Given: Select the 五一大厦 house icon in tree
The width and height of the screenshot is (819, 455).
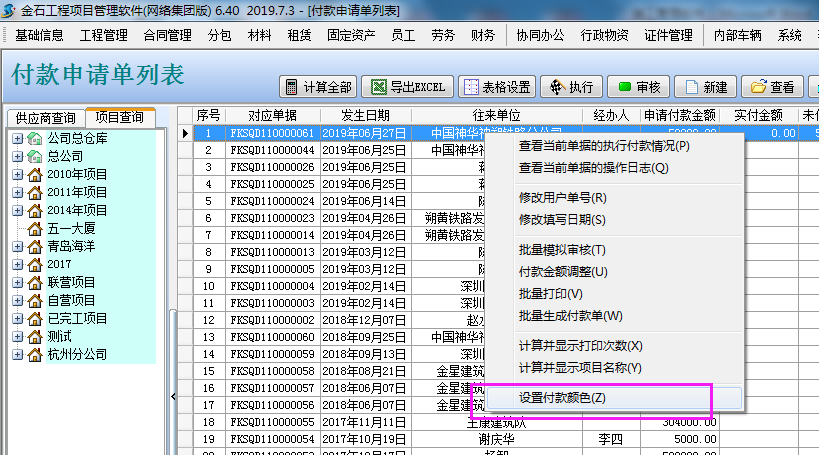Looking at the screenshot, I should point(34,228).
